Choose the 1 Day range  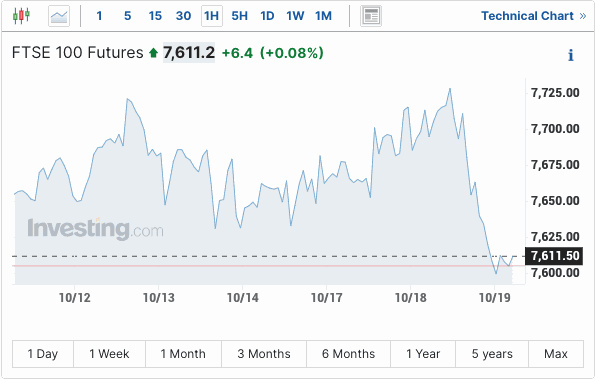[43, 354]
